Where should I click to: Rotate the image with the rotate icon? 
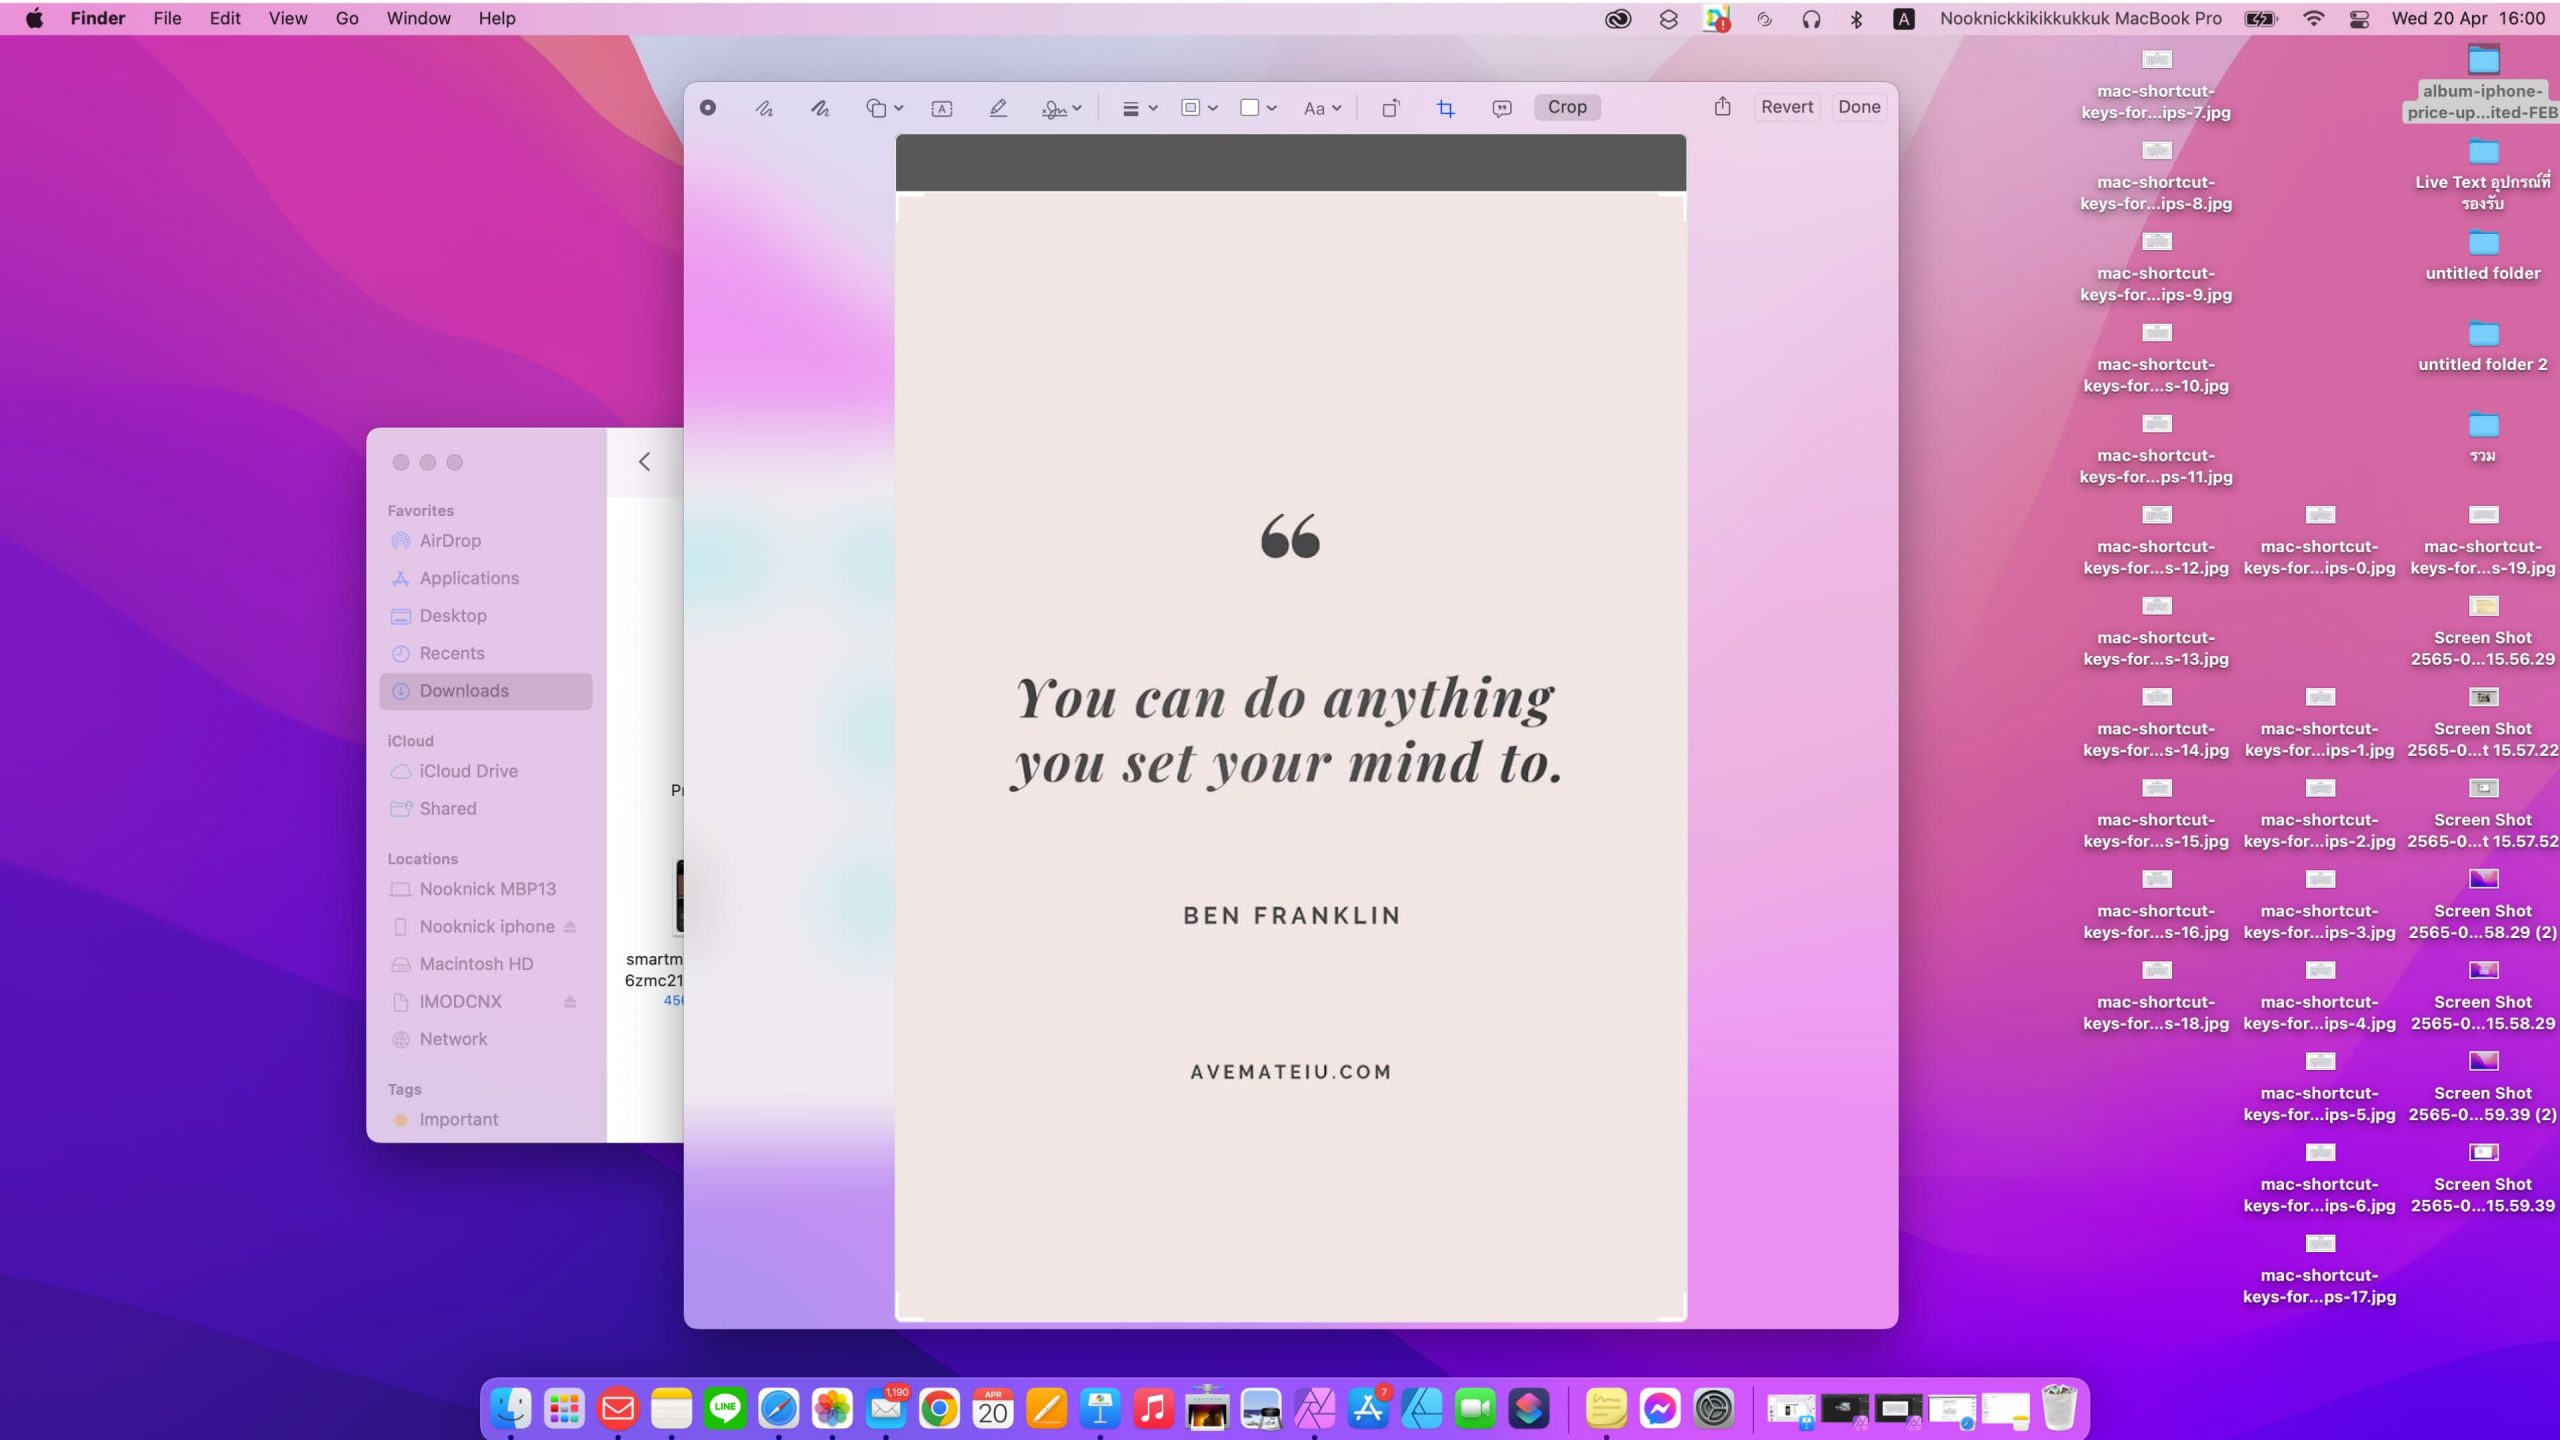(x=1390, y=108)
